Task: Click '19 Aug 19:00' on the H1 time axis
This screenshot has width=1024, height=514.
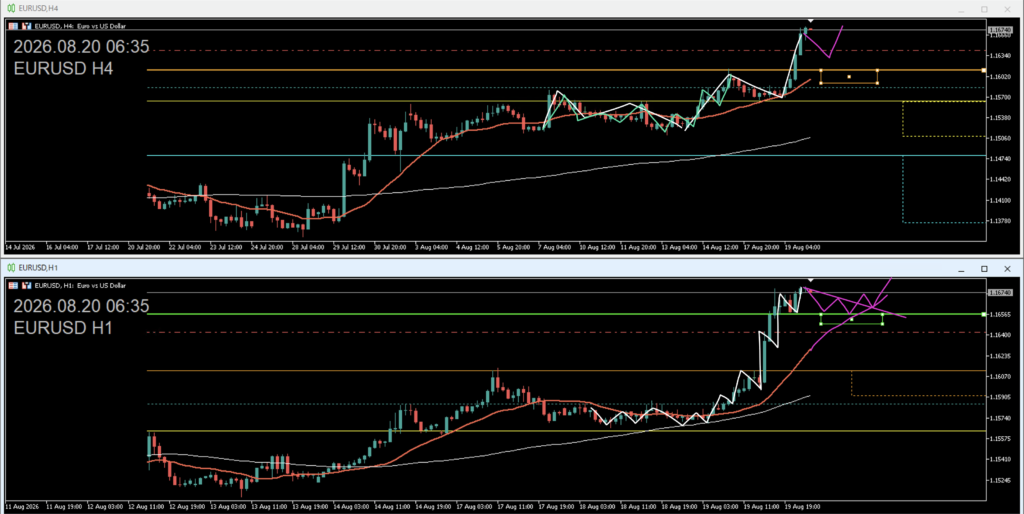Action: coord(803,507)
